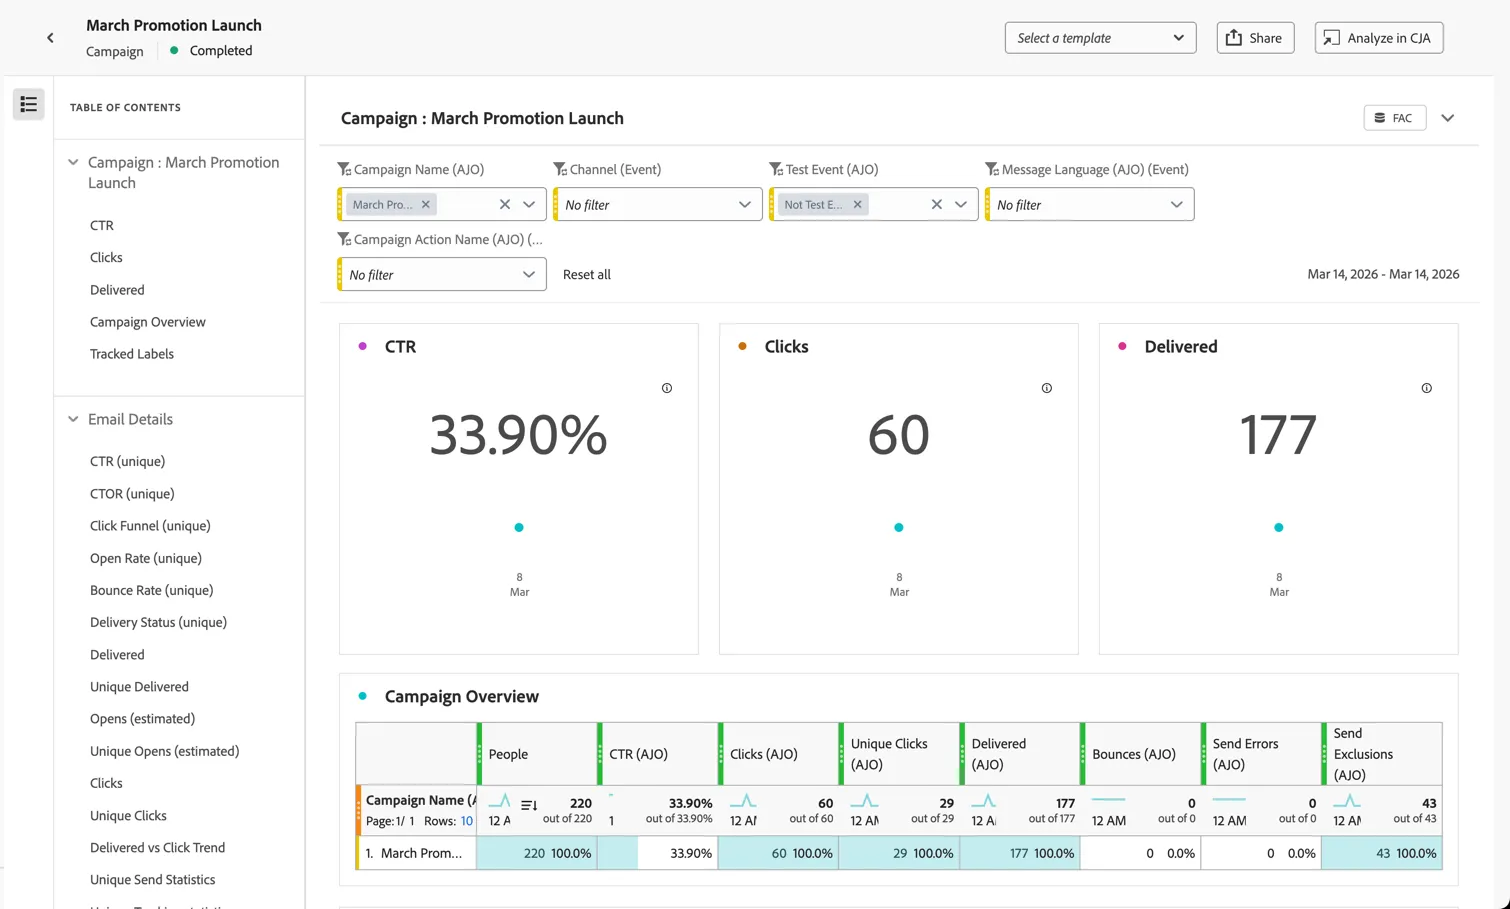The height and width of the screenshot is (909, 1510).
Task: Toggle the table of contents panel icon
Action: (29, 104)
